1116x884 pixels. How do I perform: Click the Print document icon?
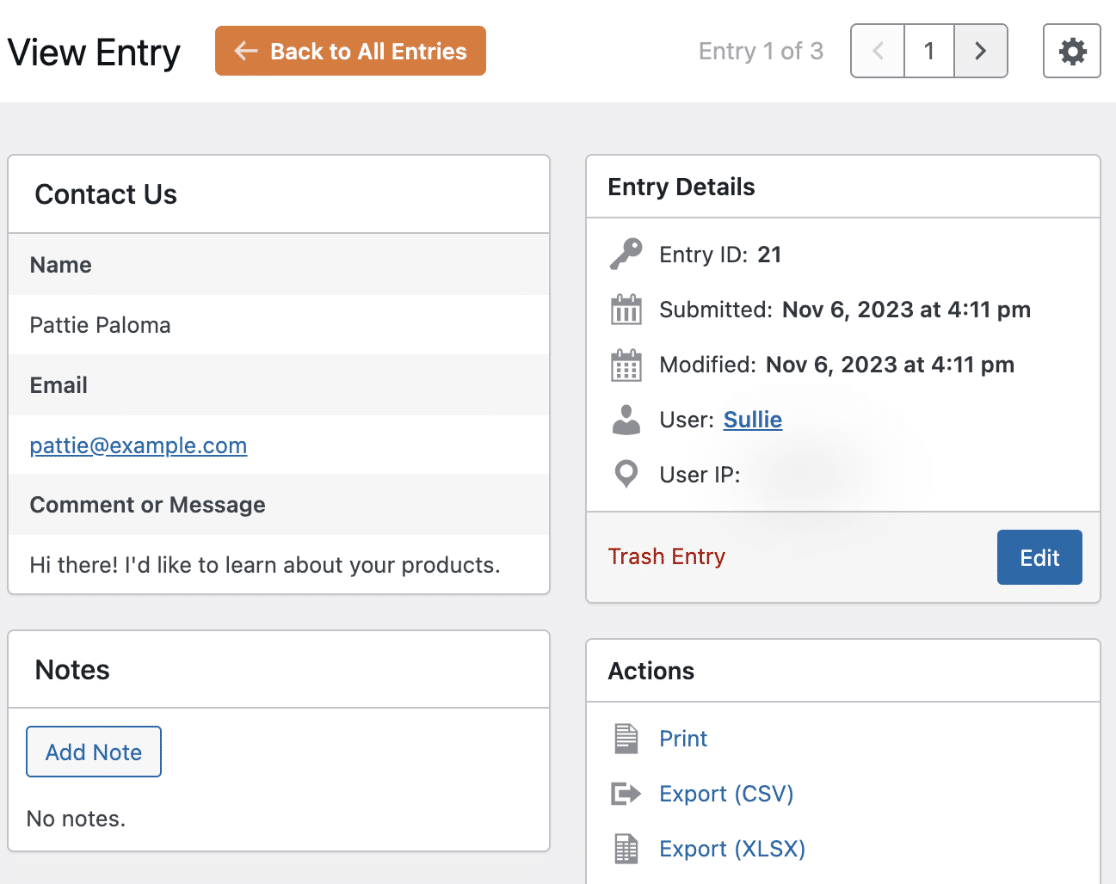pos(626,739)
